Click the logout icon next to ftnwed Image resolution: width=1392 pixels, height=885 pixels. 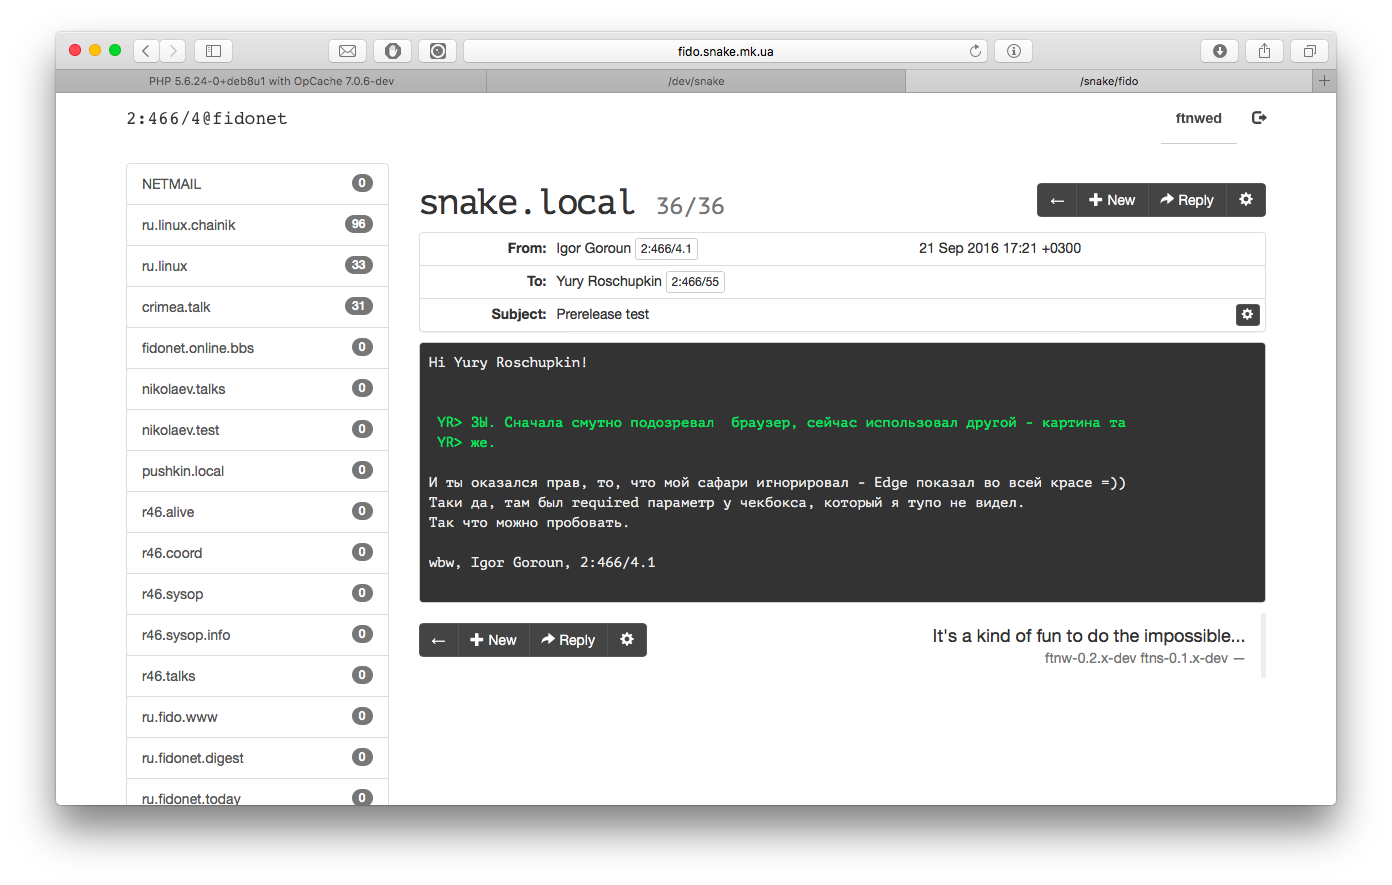[1259, 118]
